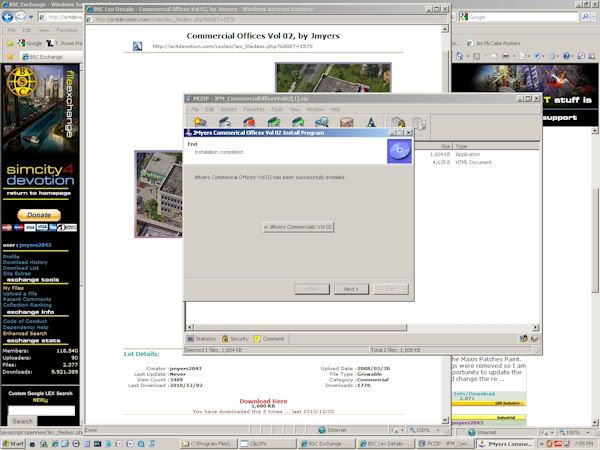Switch to C:\Program Files taskbar button
The height and width of the screenshot is (450, 600).
pos(209,444)
